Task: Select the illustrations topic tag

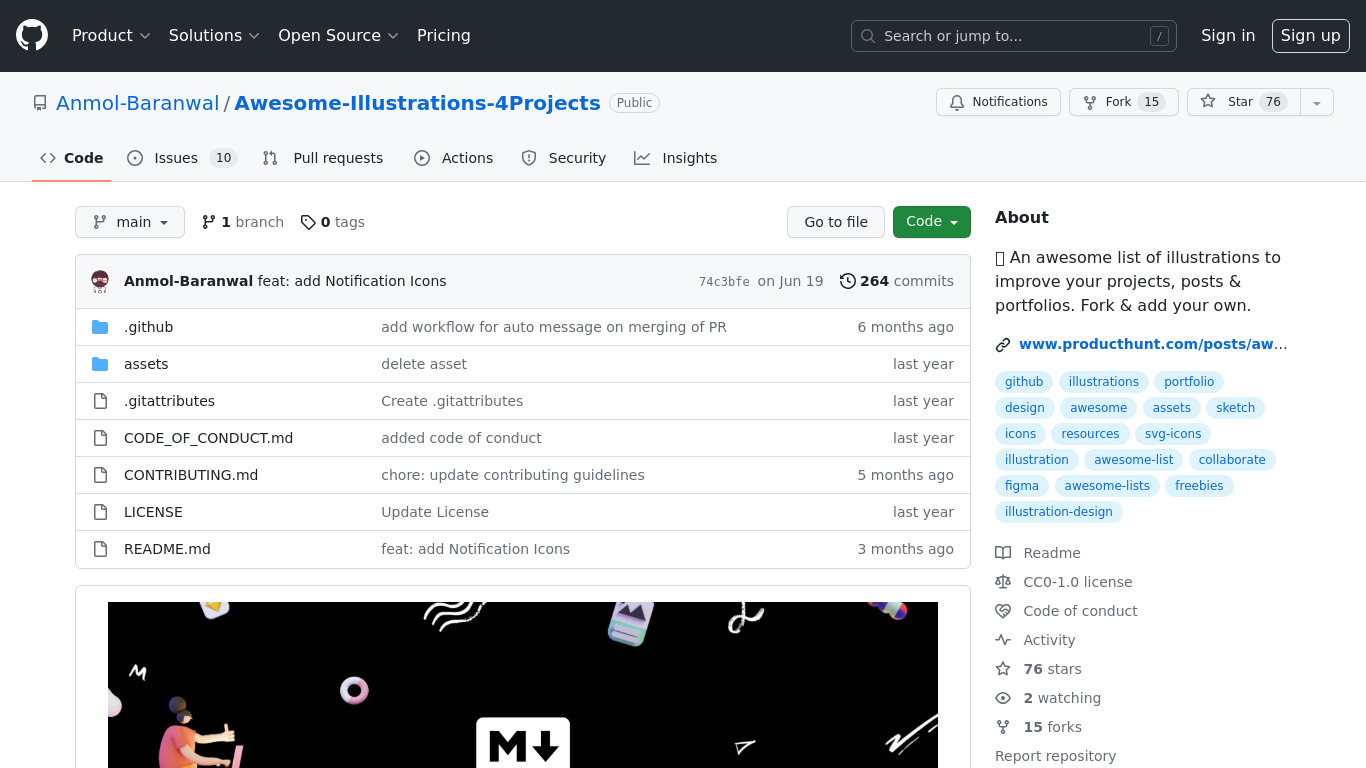Action: click(1103, 382)
